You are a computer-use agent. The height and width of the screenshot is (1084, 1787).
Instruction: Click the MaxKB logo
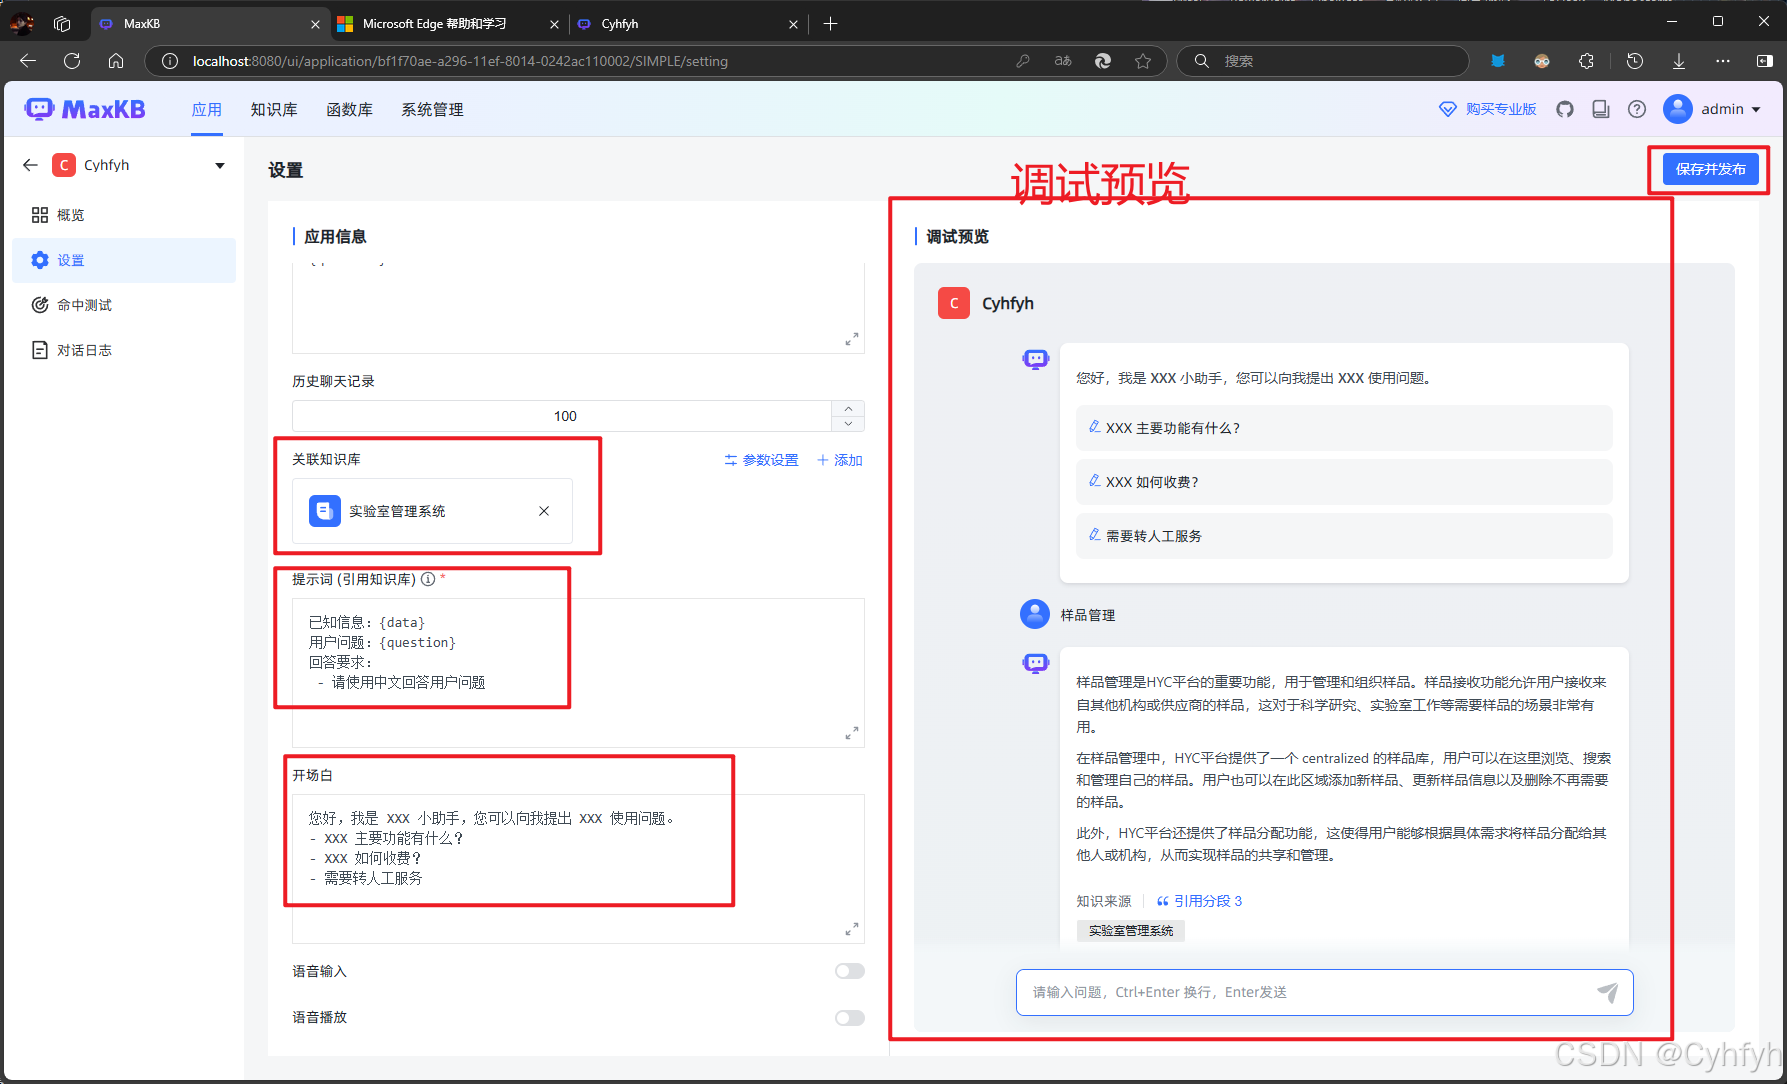pos(85,109)
